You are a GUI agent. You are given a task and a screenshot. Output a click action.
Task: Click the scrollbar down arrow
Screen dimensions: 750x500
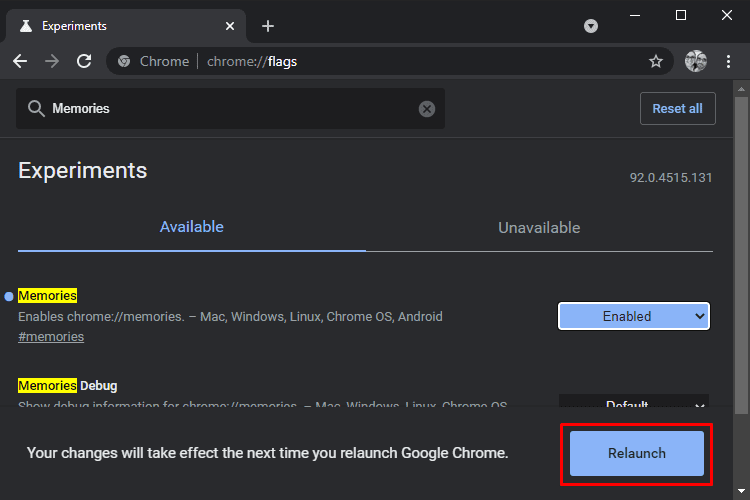(x=741, y=491)
